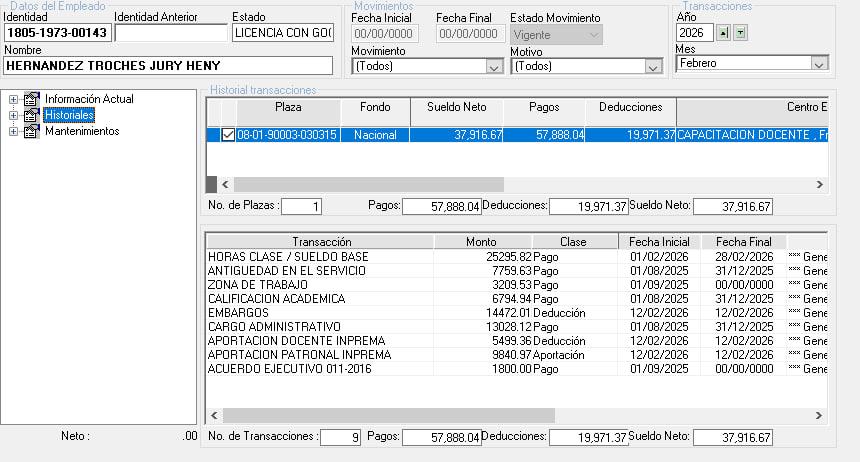The width and height of the screenshot is (860, 462).
Task: Click the Información Actual tree icon
Action: 31,99
